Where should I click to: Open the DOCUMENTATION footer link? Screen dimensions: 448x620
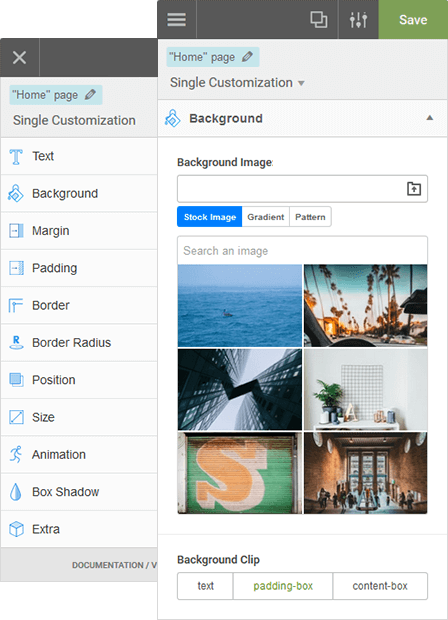[108, 565]
